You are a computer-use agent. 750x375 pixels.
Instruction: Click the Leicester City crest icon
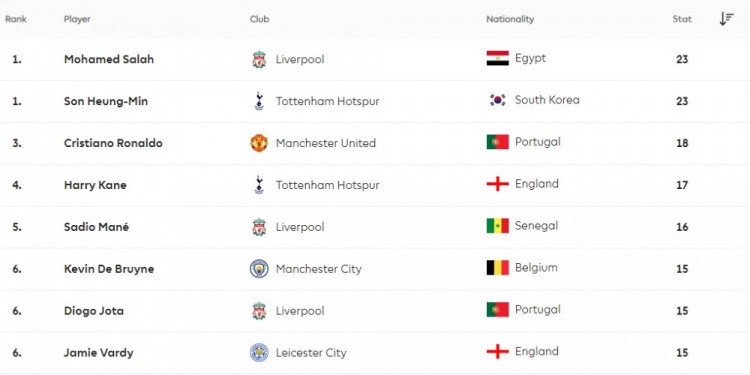click(259, 353)
